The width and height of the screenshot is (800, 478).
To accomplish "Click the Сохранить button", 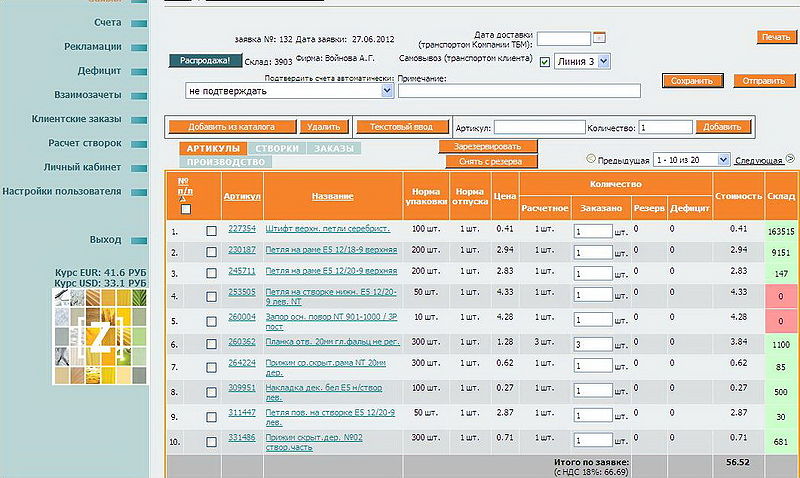I will 692,81.
